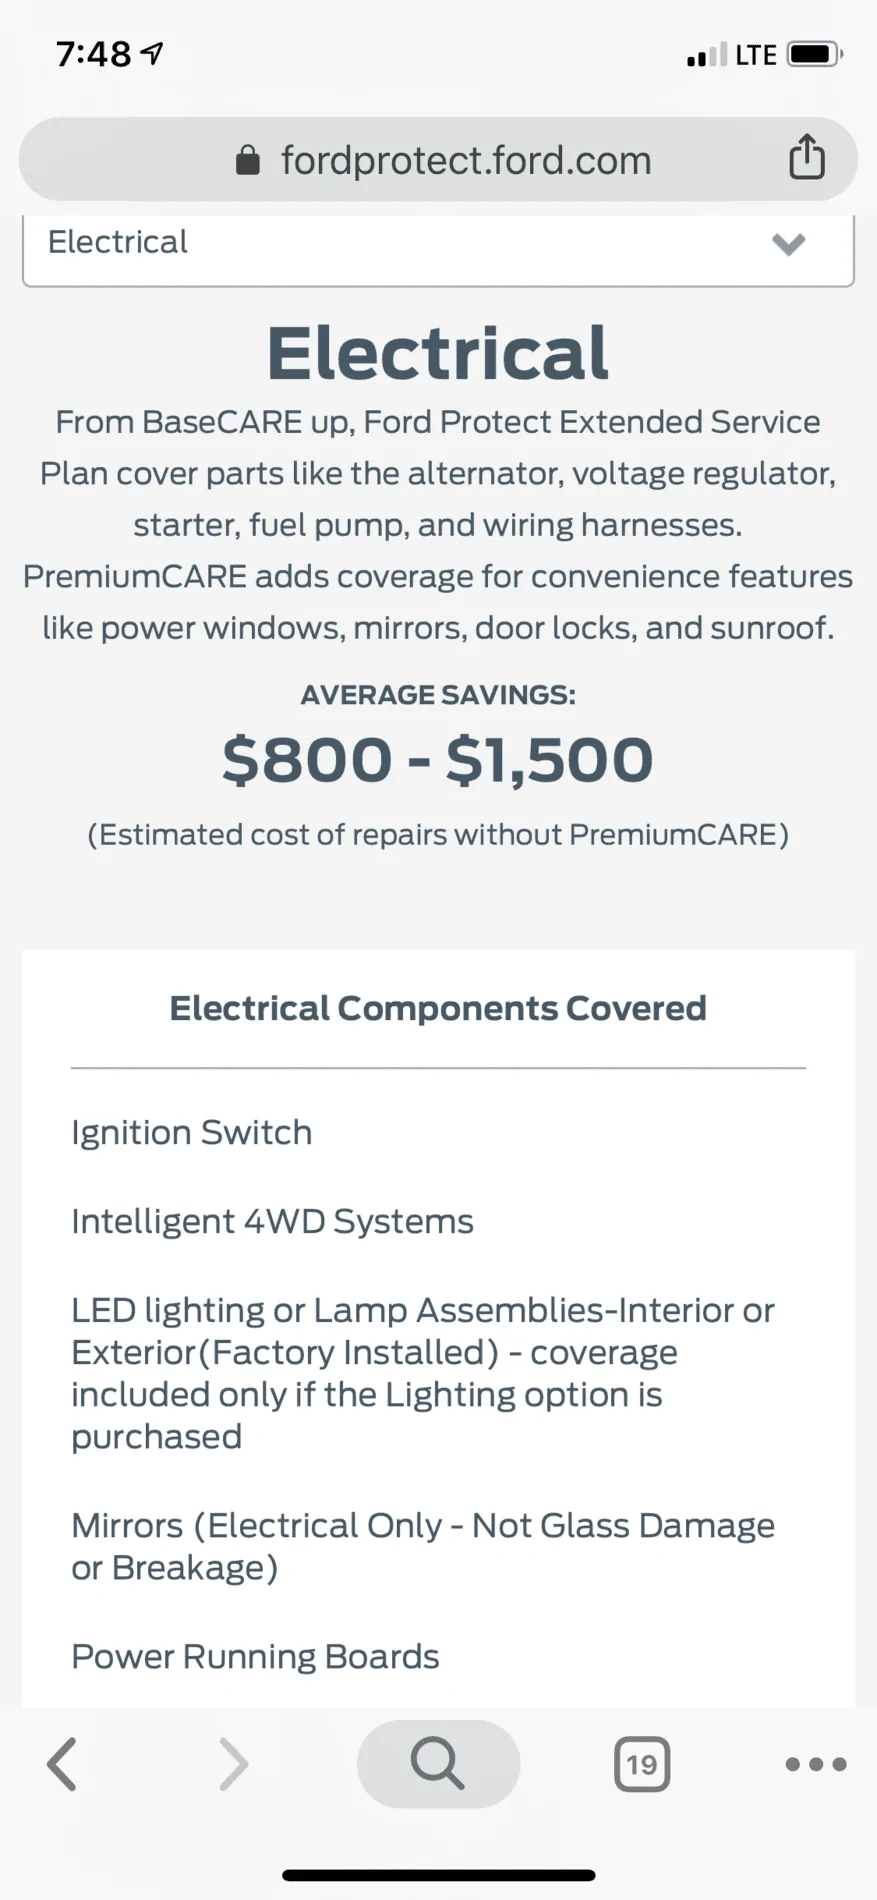Tap the LED lighting or Lamp Assemblies item
This screenshot has height=1900, width=877.
[x=423, y=1373]
